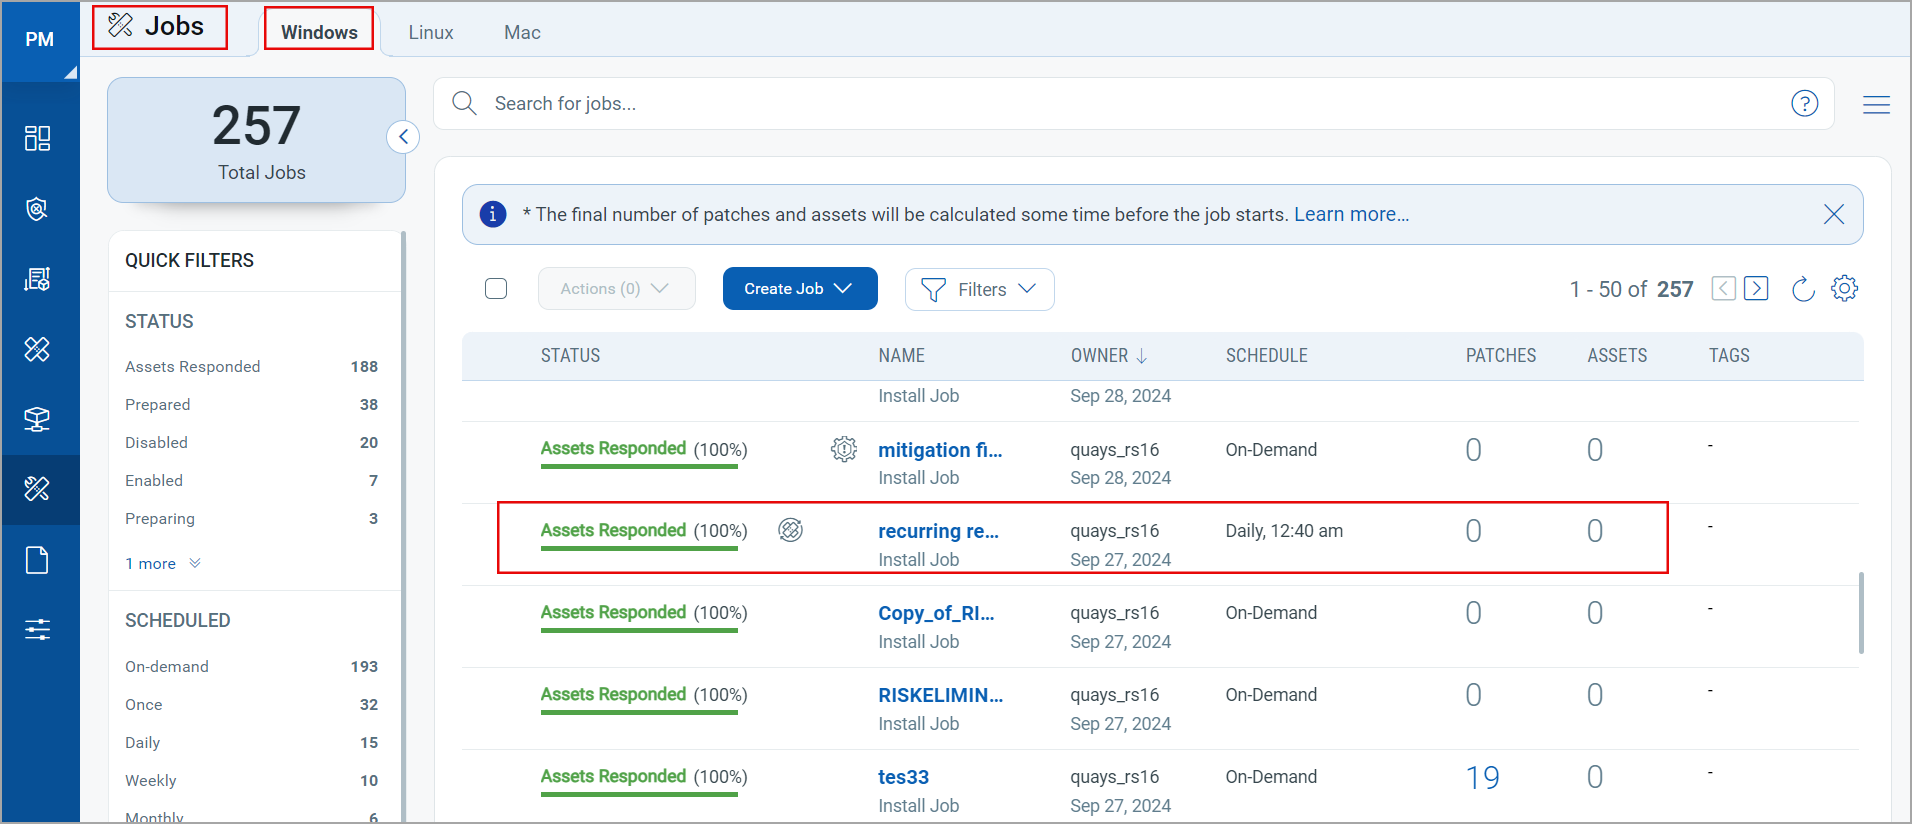Open the reports document icon in the sidebar
This screenshot has width=1912, height=824.
pos(37,560)
